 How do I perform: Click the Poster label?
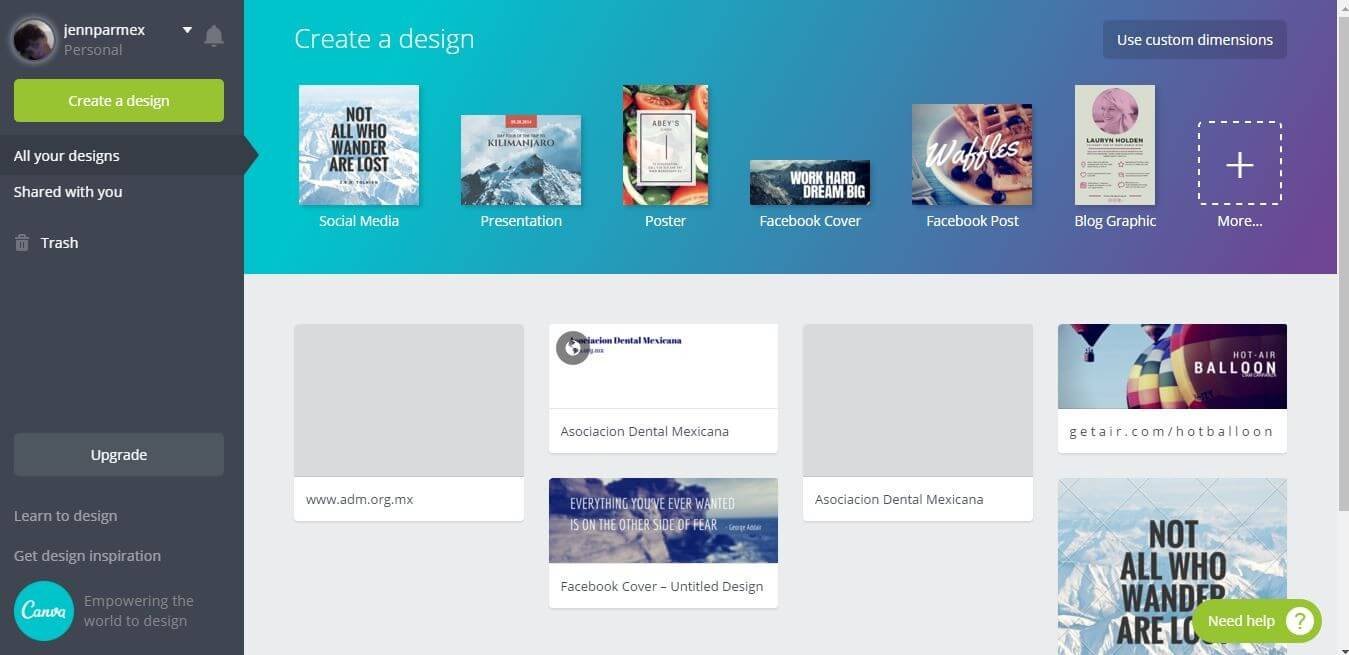click(665, 221)
